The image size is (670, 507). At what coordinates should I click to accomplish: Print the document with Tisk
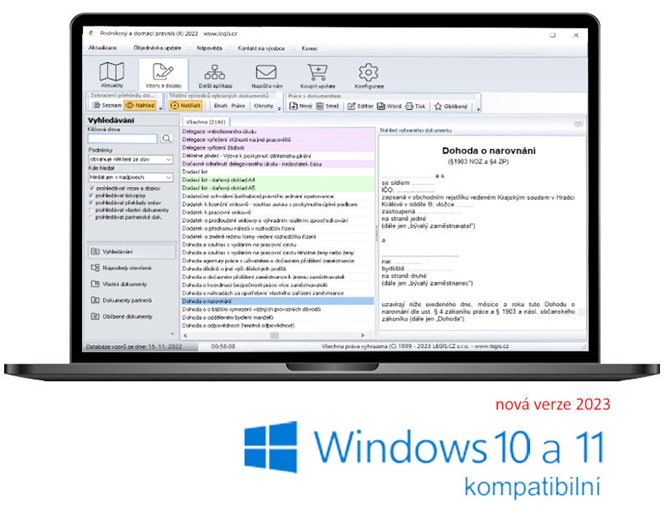415,106
